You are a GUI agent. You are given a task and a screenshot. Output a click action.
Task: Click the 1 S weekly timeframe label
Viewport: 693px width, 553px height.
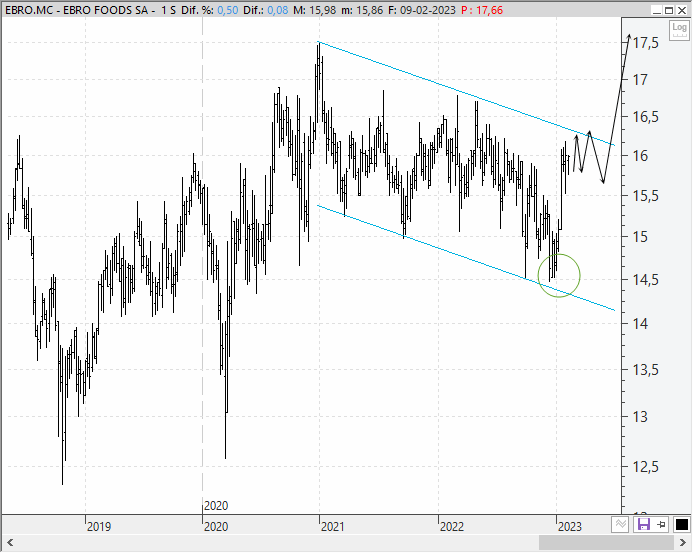(168, 10)
